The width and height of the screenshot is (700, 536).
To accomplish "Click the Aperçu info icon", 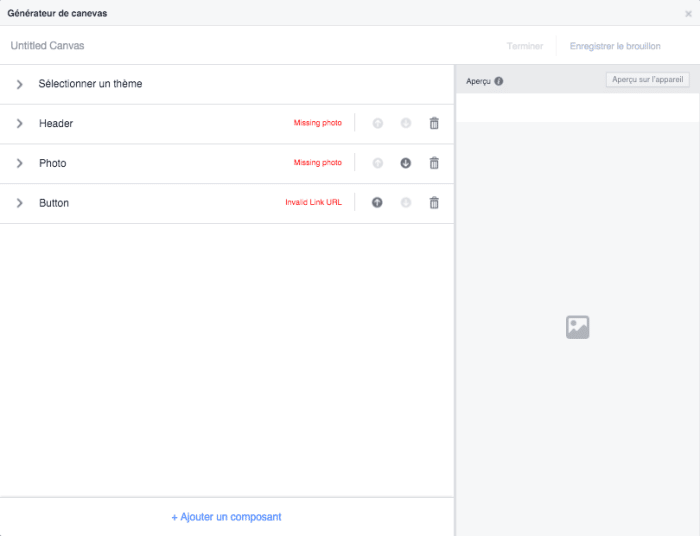I will [499, 81].
